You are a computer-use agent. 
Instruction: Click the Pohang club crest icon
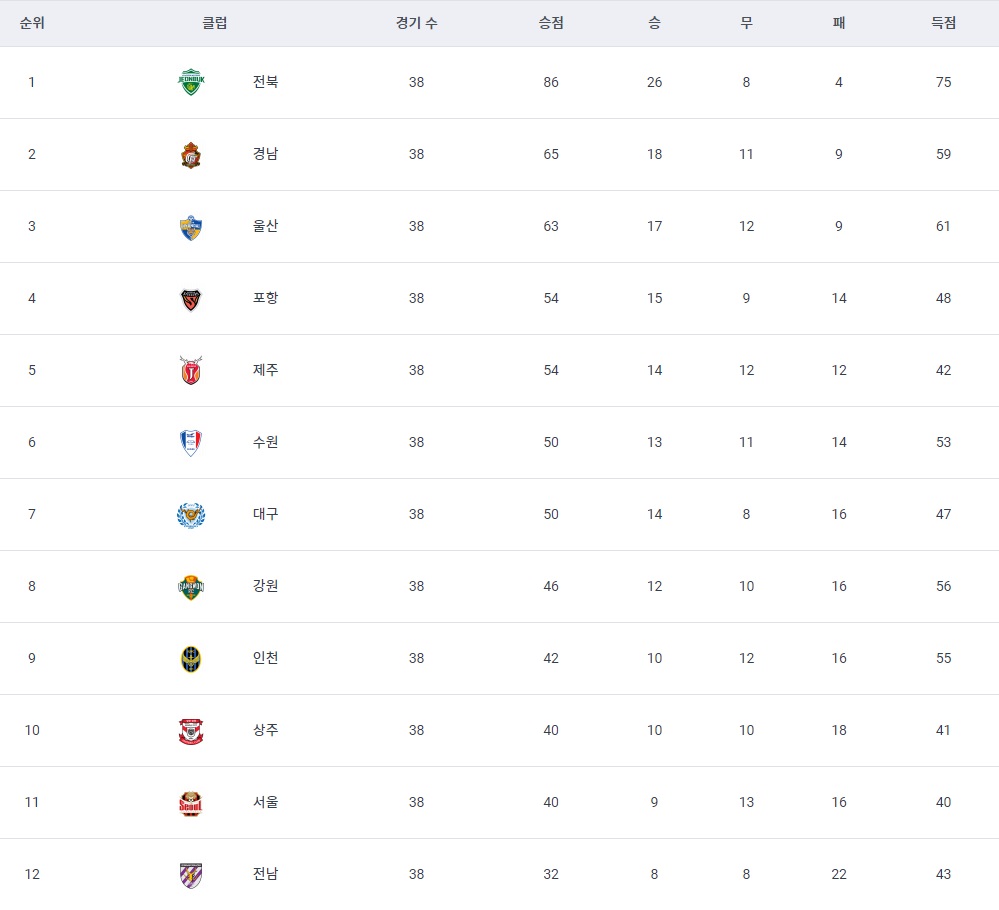(x=191, y=299)
